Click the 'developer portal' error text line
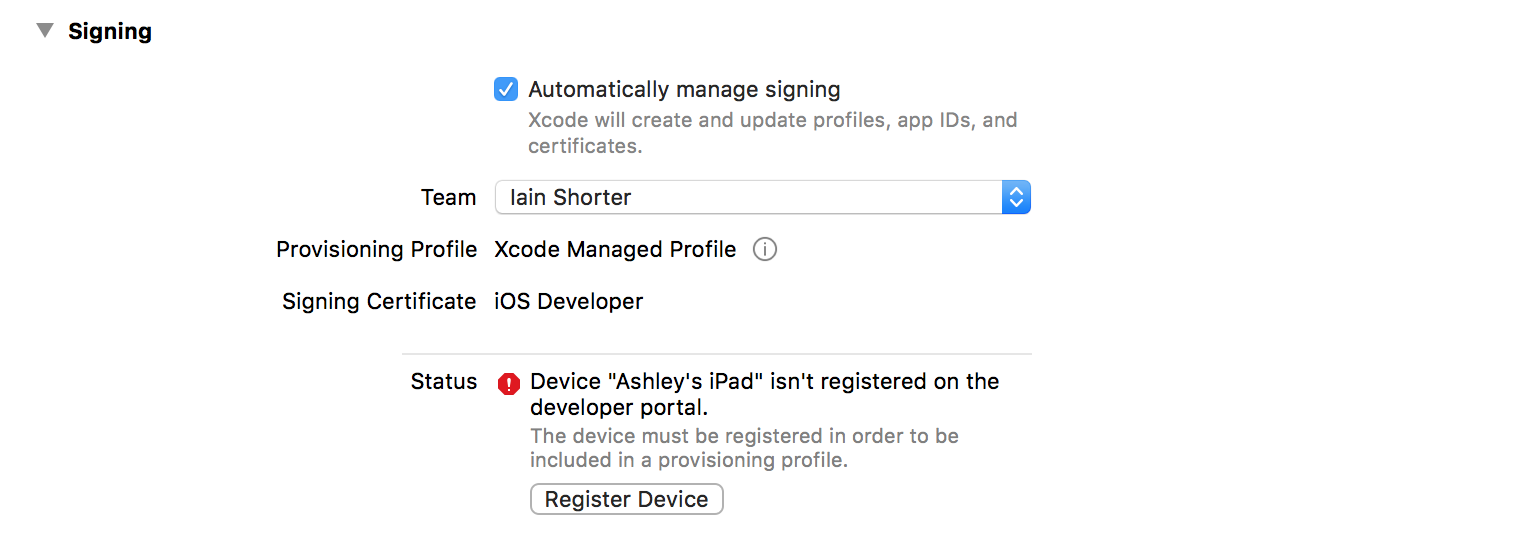Viewport: 1529px width, 547px height. [x=619, y=407]
